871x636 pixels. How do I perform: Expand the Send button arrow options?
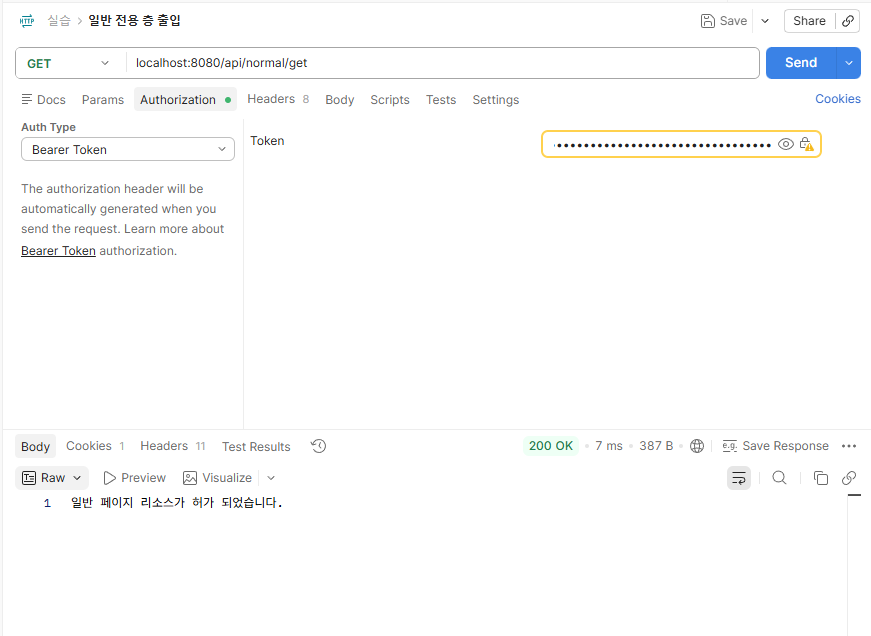pyautogui.click(x=849, y=63)
